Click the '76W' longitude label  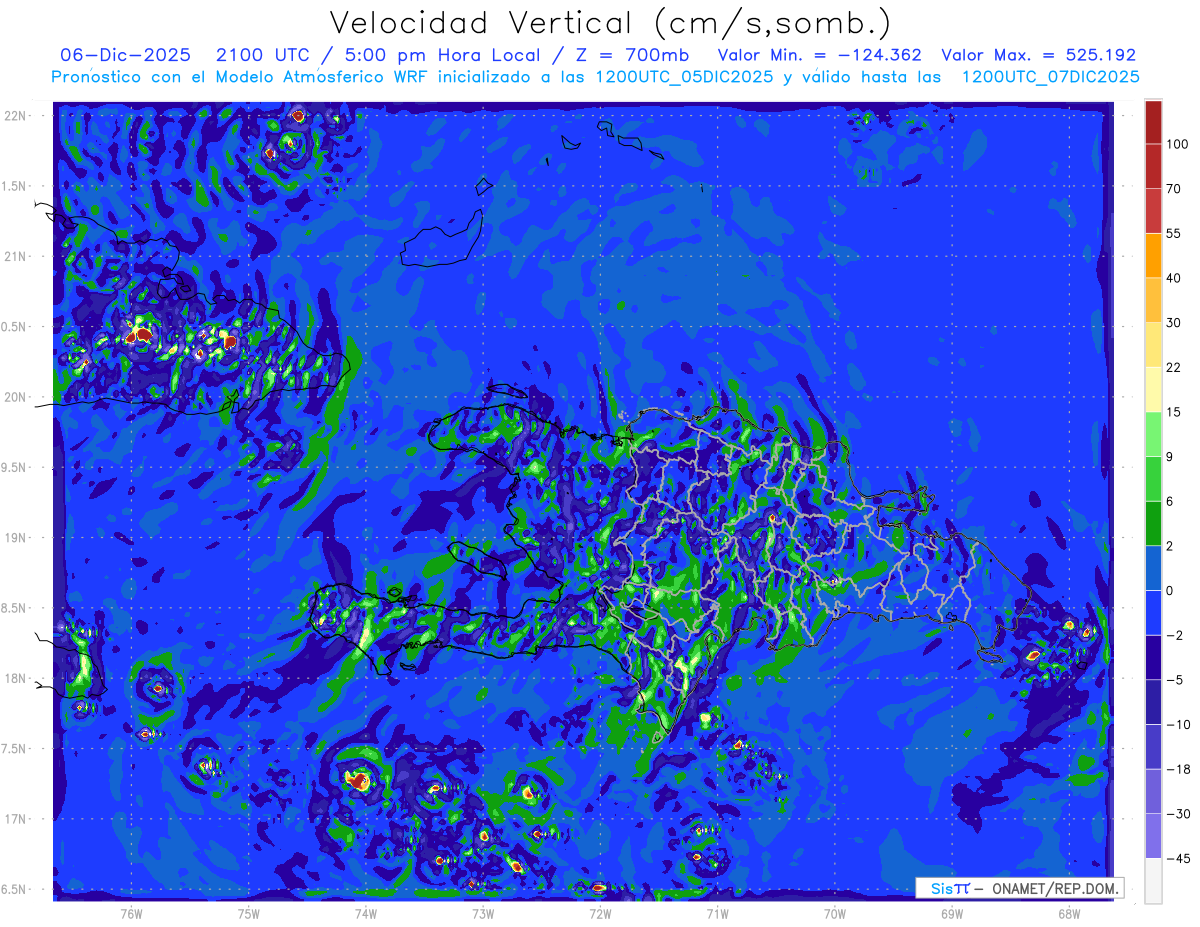click(x=131, y=914)
